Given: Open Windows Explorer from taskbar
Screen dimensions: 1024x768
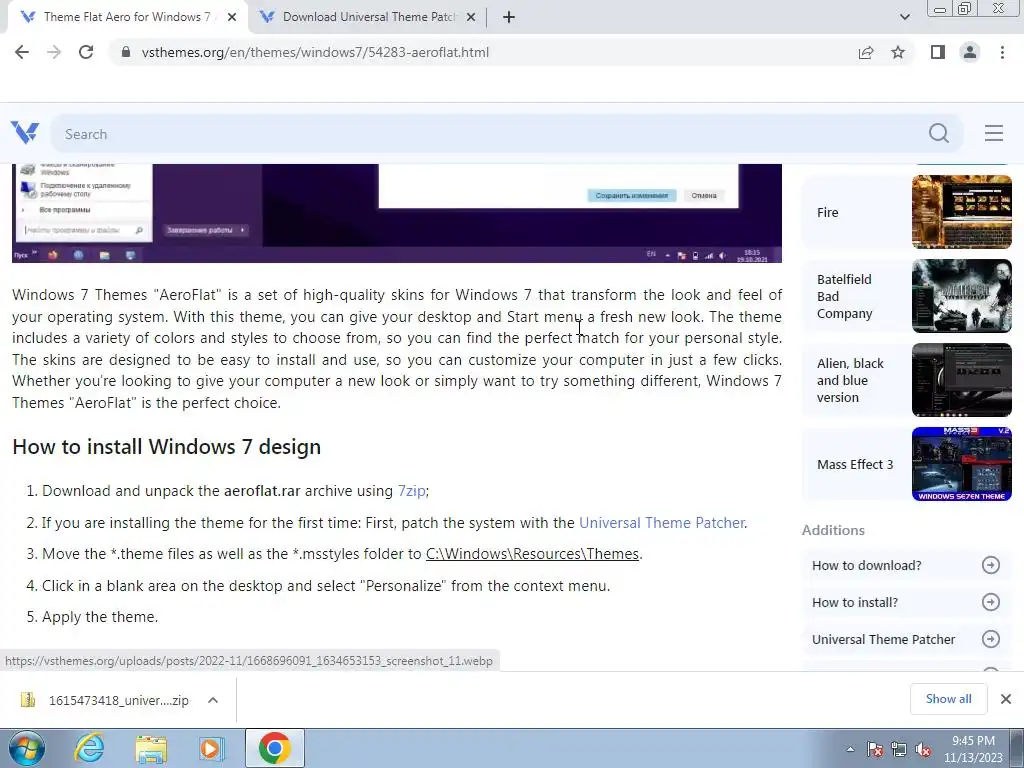Looking at the screenshot, I should [x=151, y=748].
